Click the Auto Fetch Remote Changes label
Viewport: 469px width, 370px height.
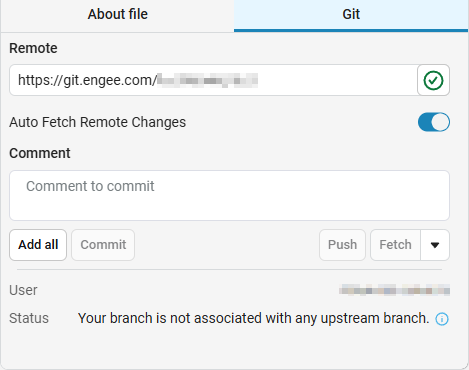pos(97,122)
